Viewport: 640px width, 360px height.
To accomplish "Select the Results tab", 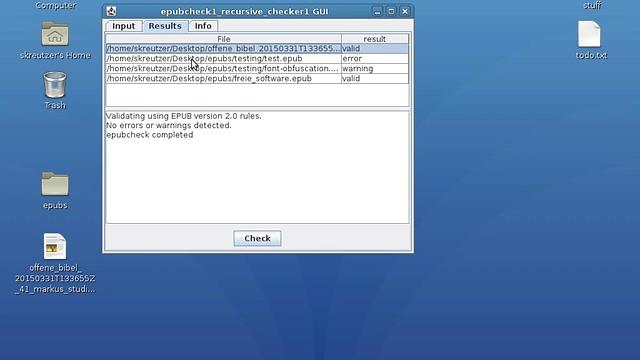I will point(165,26).
